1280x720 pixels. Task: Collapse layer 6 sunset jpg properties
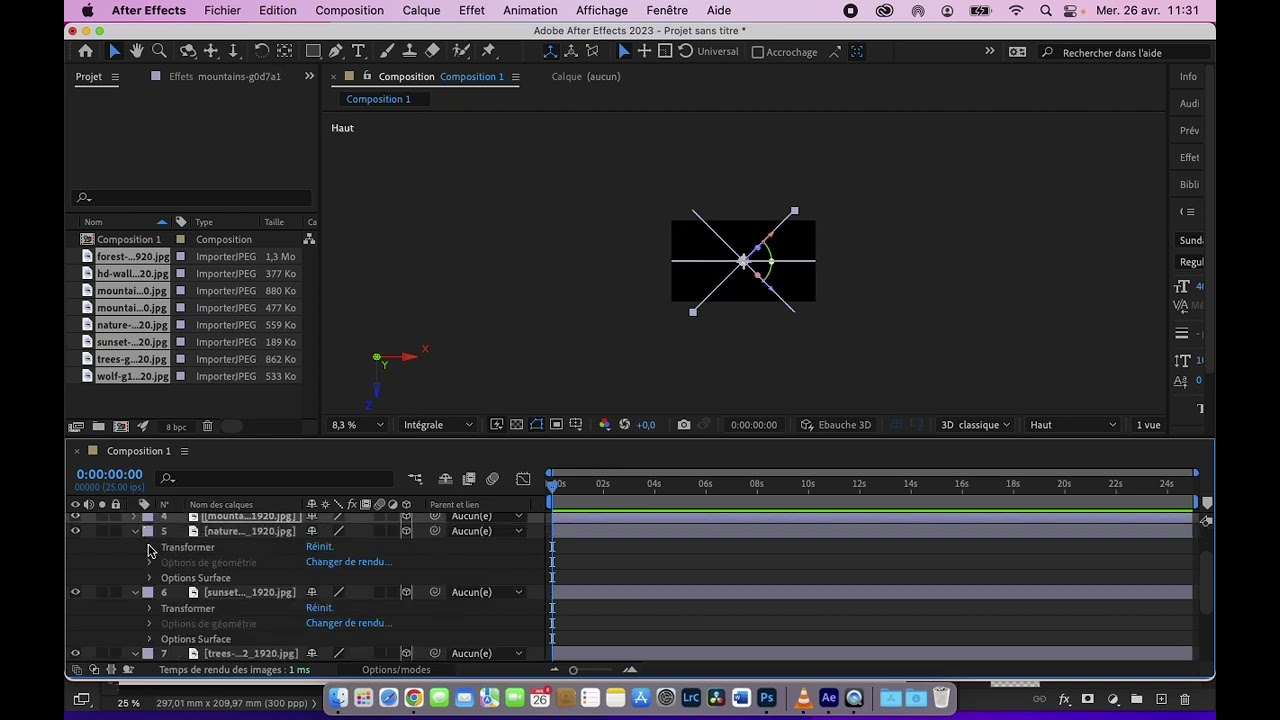pyautogui.click(x=135, y=592)
